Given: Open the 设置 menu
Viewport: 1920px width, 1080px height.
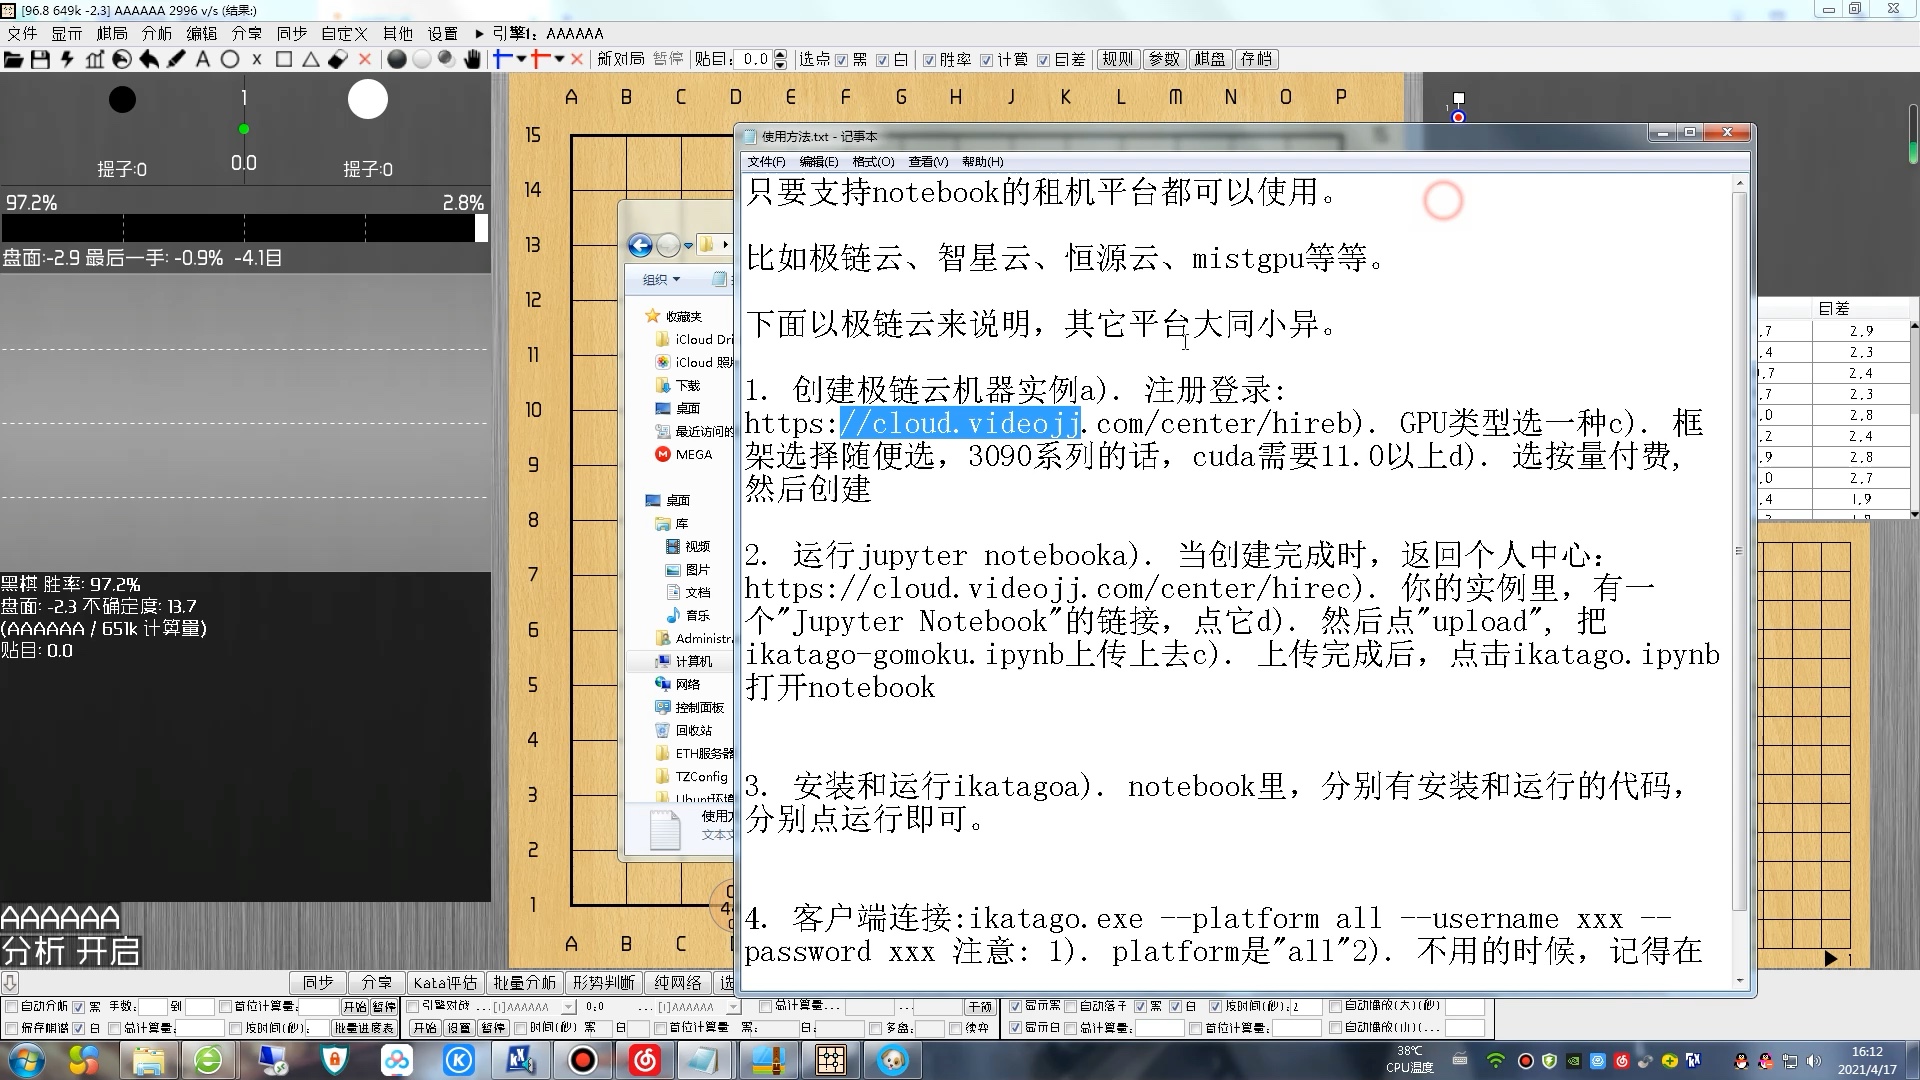Looking at the screenshot, I should (x=442, y=34).
